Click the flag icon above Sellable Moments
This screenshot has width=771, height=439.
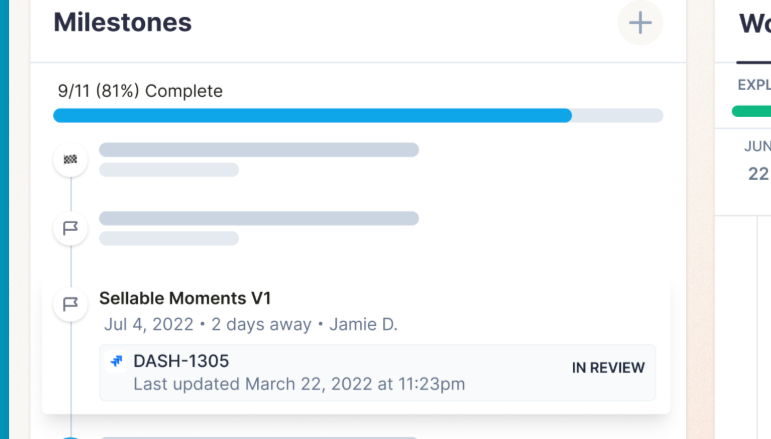(70, 228)
